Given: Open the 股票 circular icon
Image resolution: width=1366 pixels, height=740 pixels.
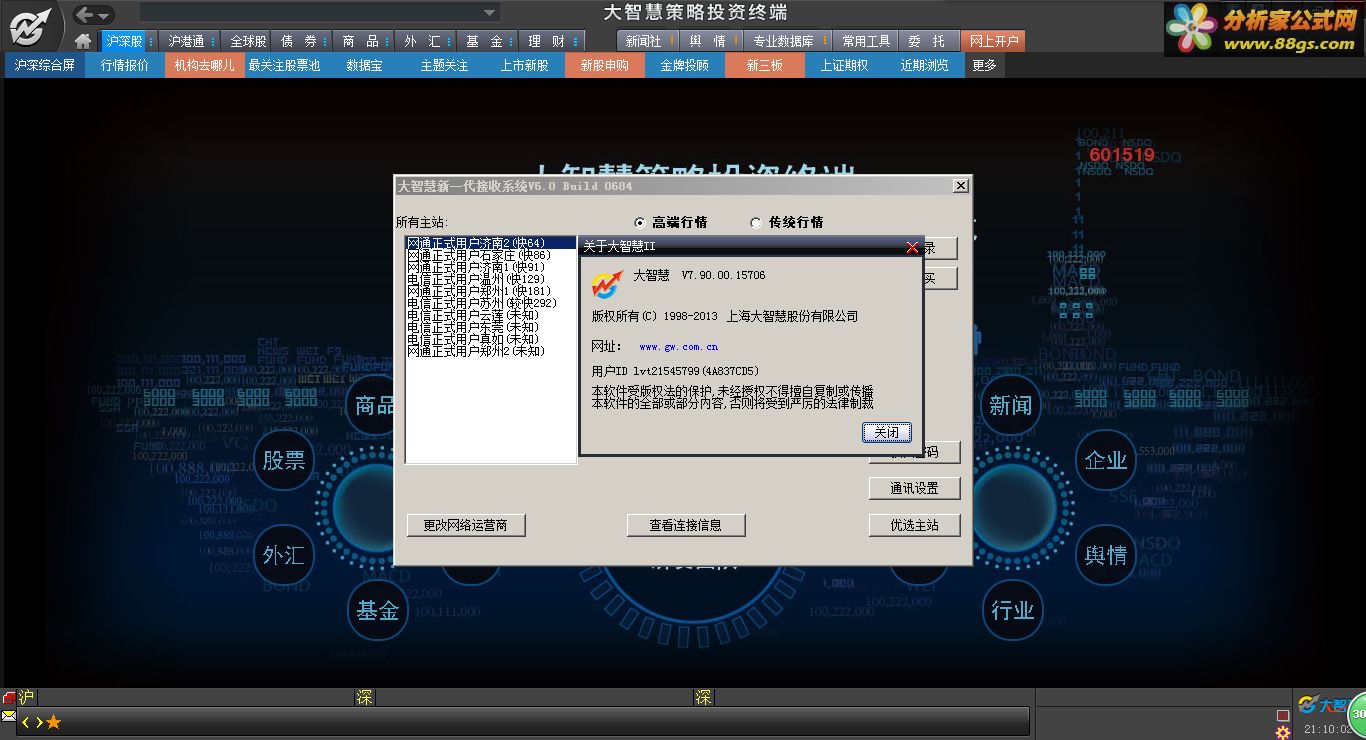Looking at the screenshot, I should [x=283, y=460].
